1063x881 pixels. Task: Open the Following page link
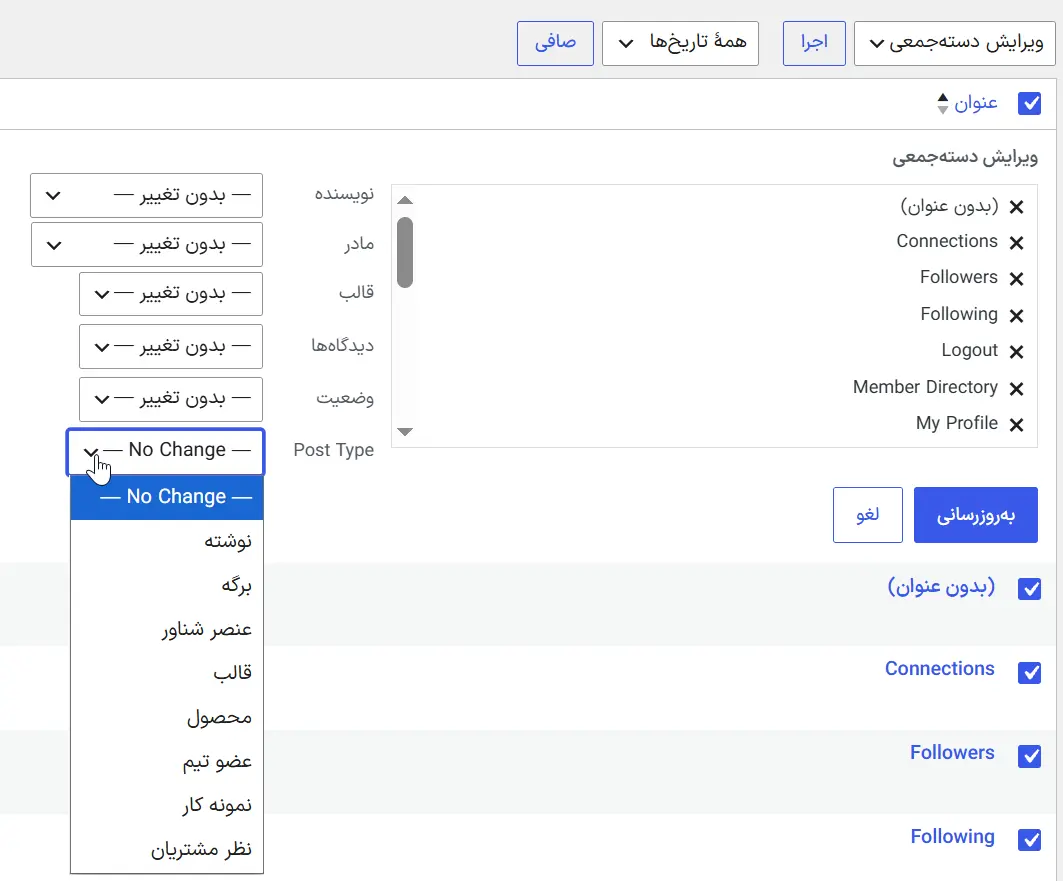(952, 837)
